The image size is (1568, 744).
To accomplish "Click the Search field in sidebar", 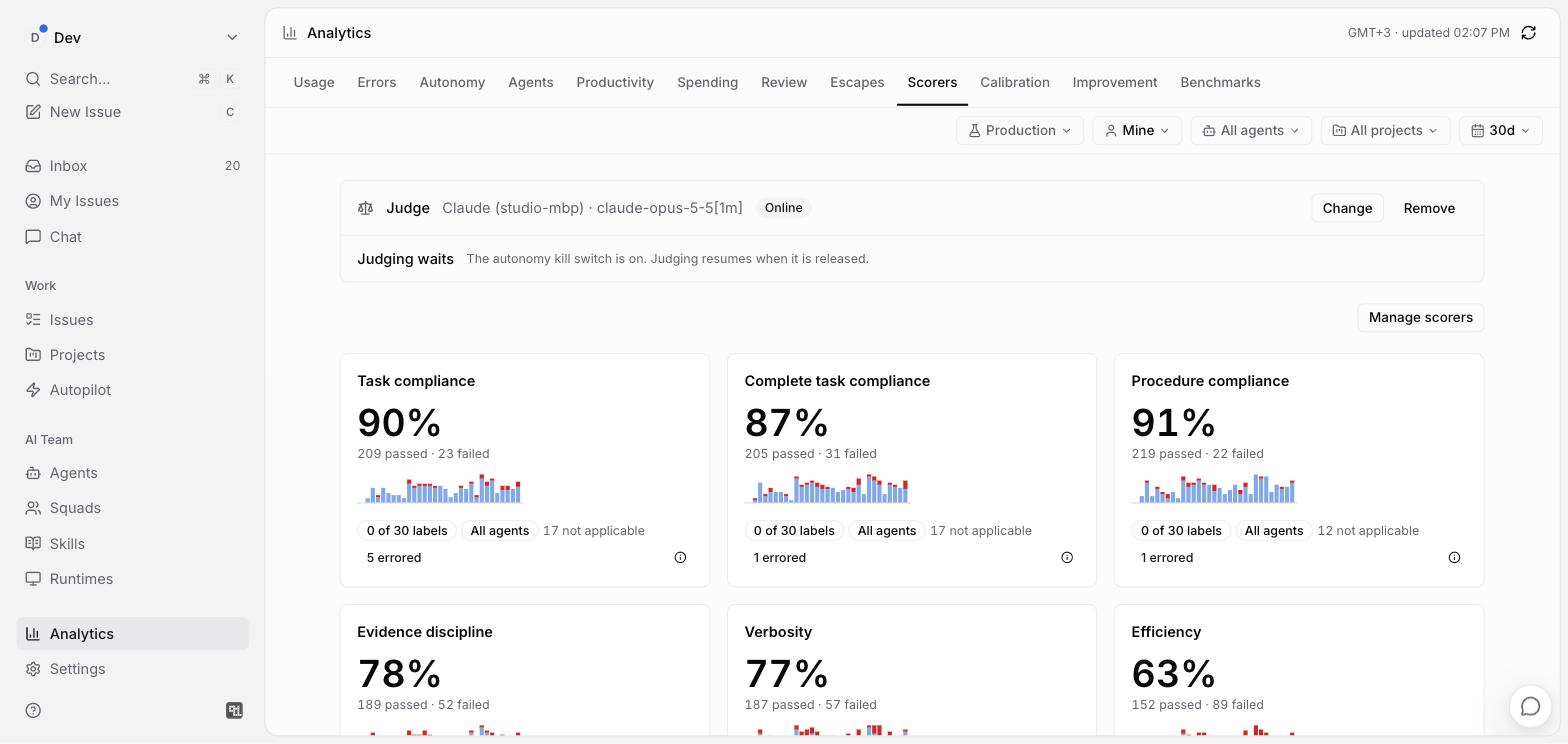I will [133, 79].
